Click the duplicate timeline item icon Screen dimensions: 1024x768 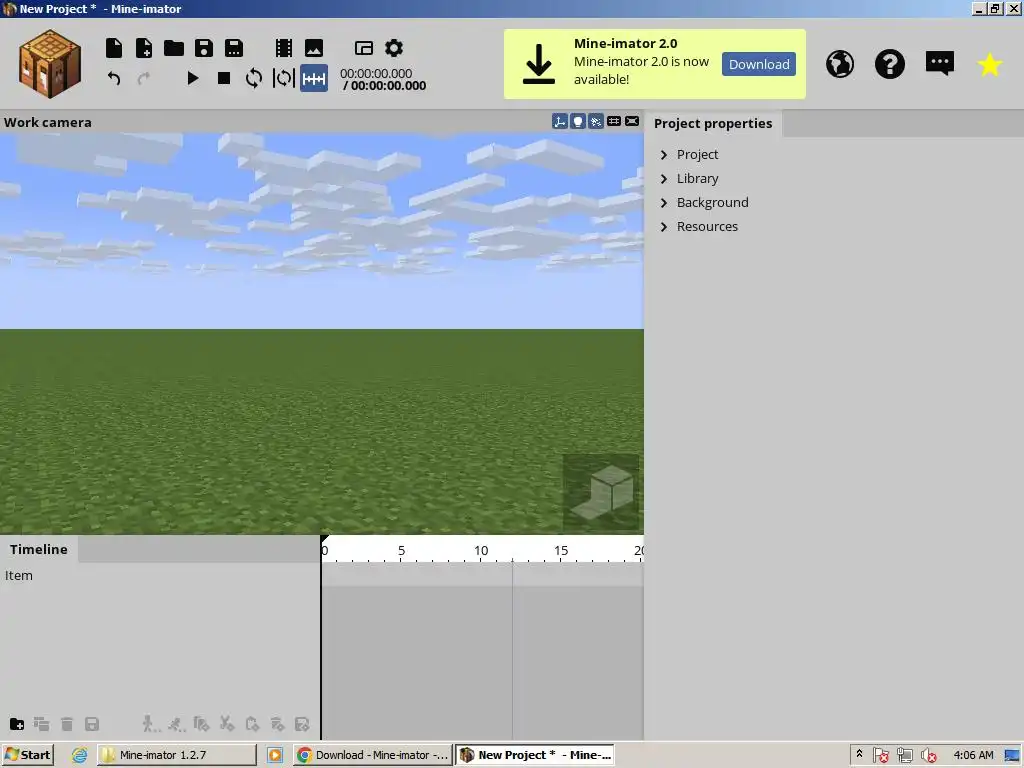(x=41, y=724)
